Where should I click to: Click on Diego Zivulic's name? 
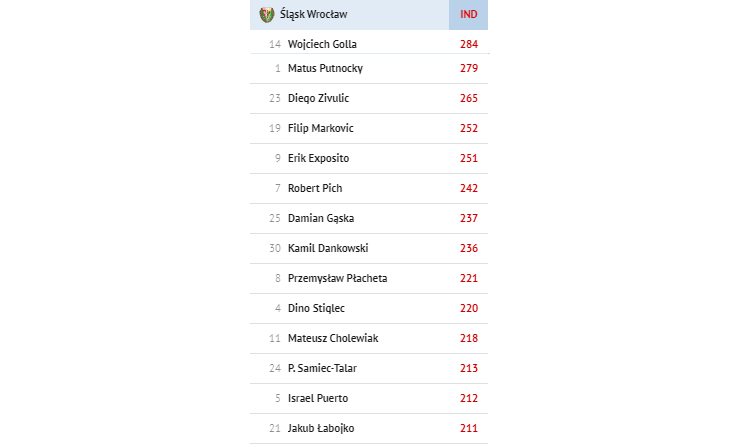coord(318,98)
